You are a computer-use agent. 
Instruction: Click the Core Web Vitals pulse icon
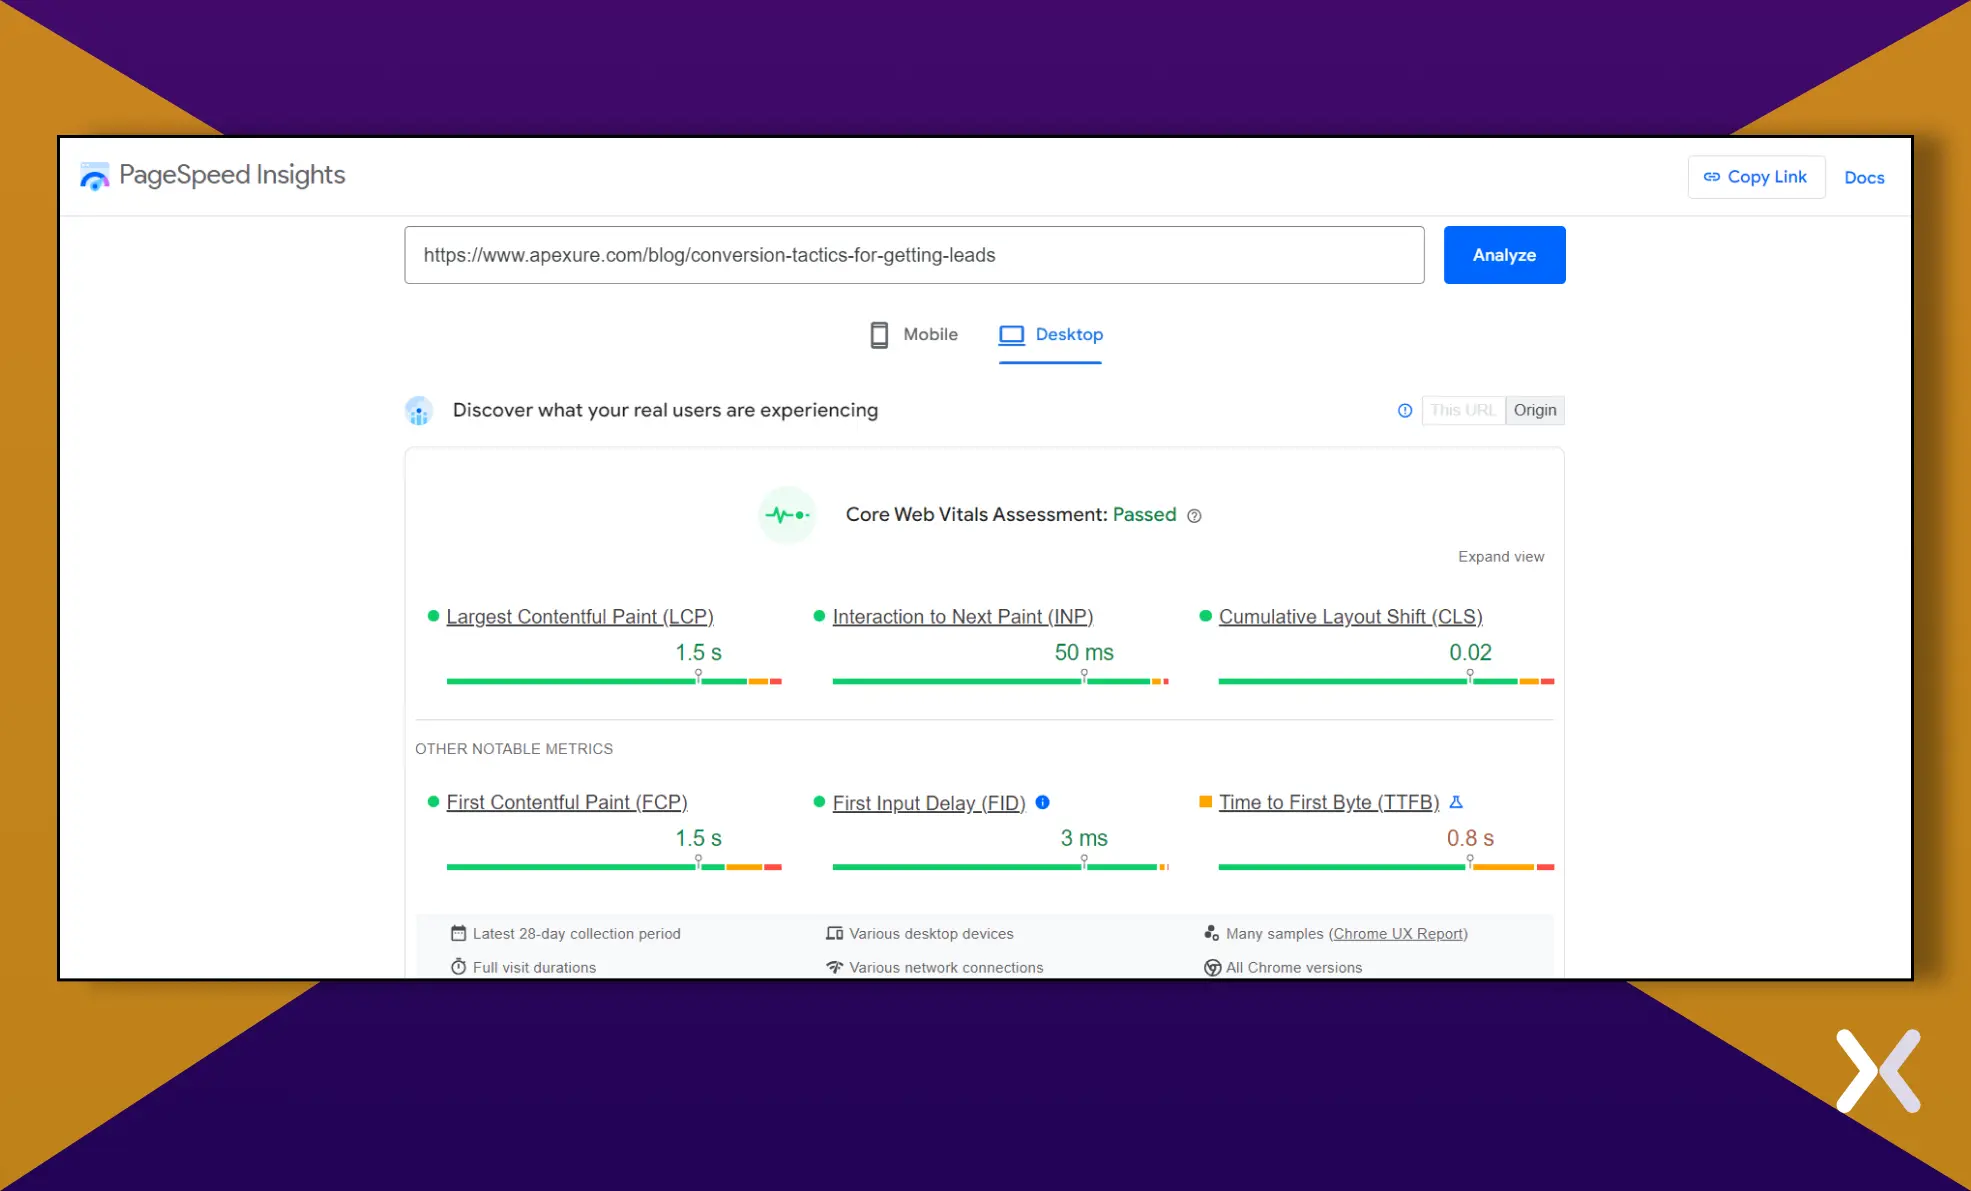coord(787,515)
